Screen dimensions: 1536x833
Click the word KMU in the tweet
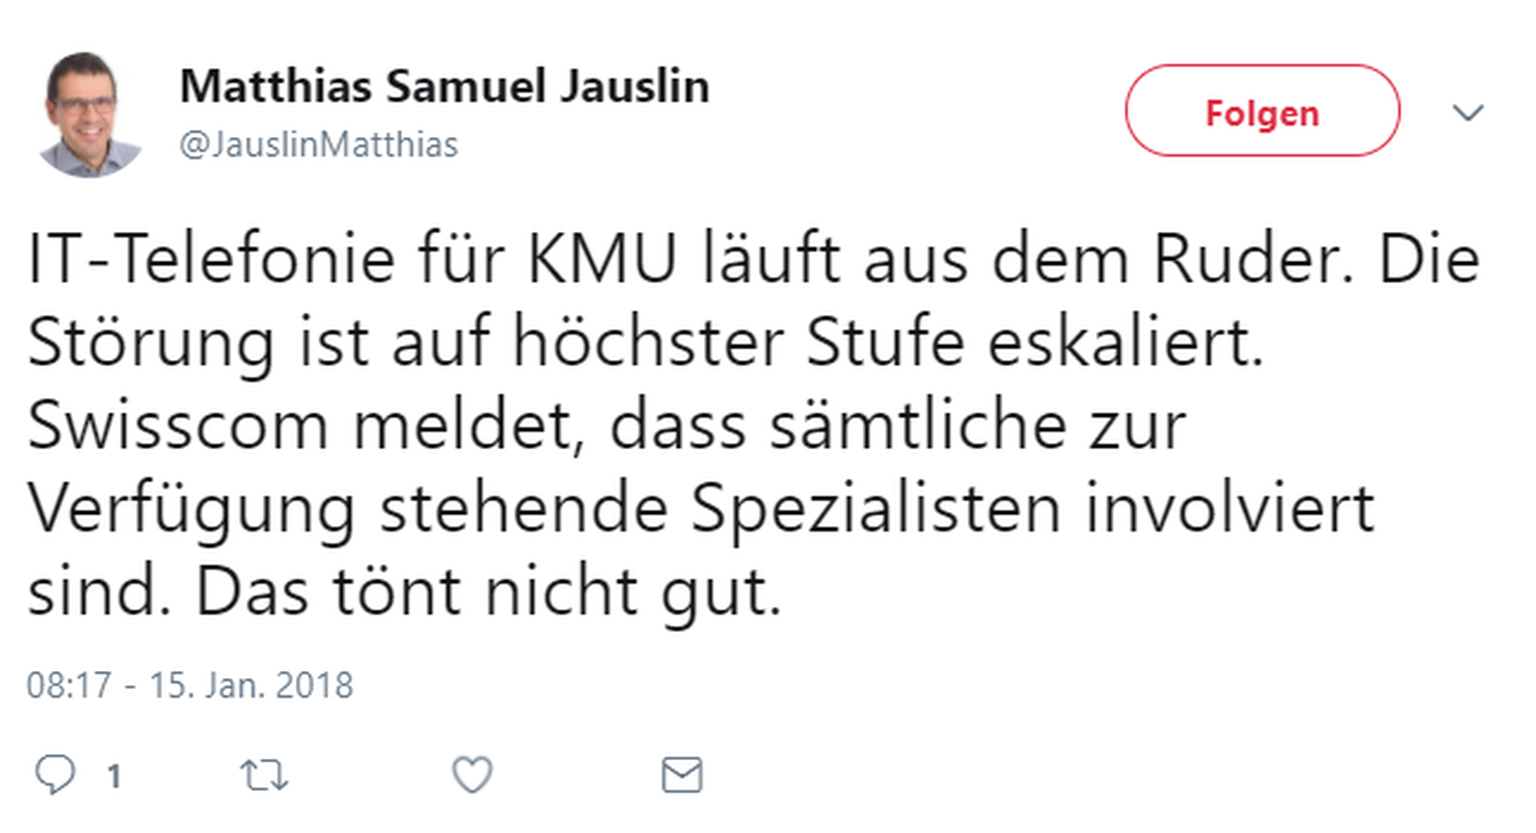tap(602, 260)
